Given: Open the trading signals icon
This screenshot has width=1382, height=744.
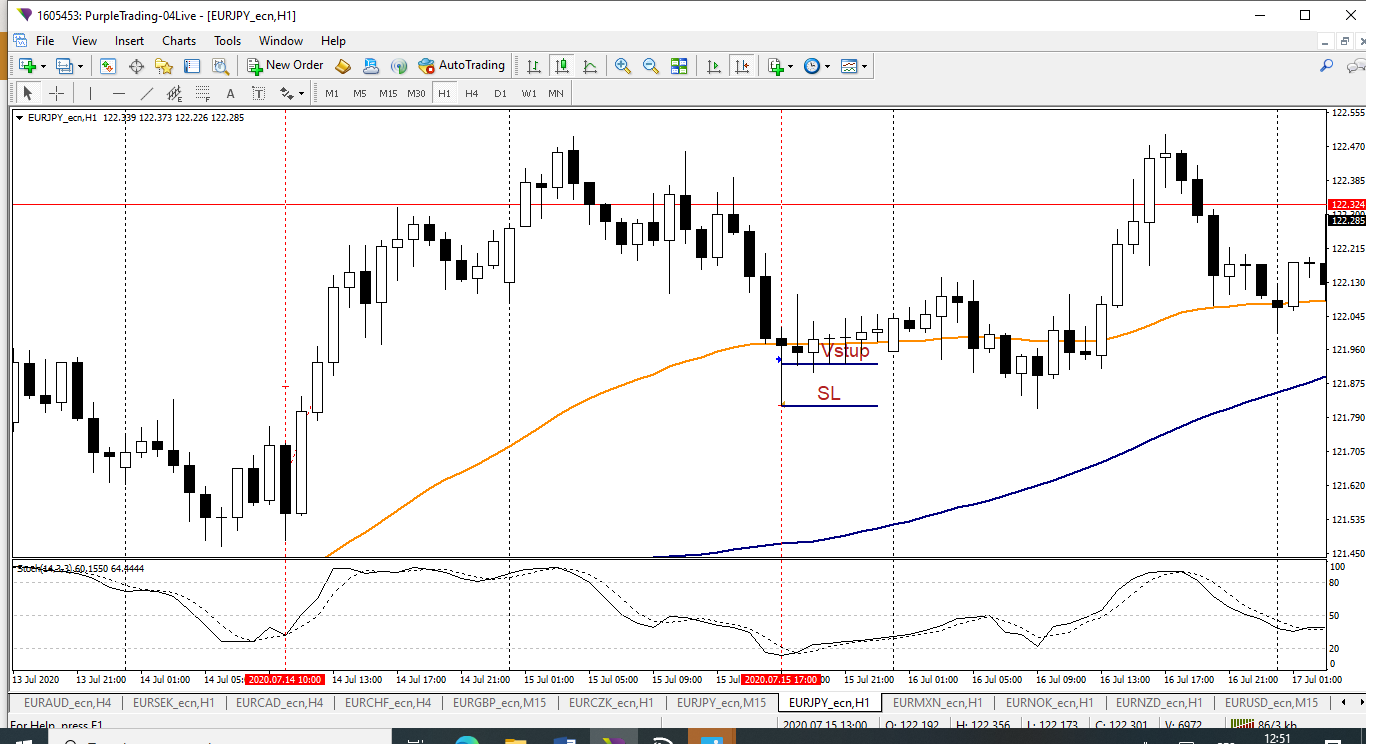Looking at the screenshot, I should click(399, 66).
